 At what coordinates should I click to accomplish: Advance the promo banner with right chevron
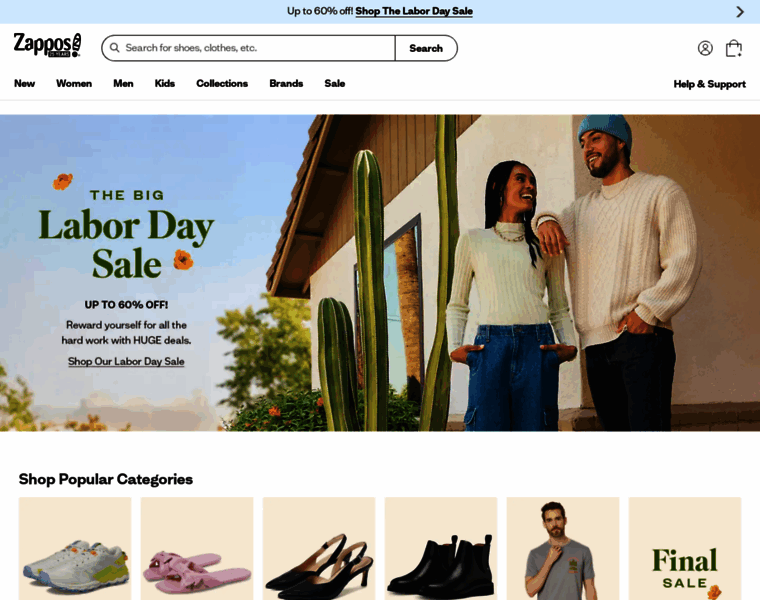[x=740, y=12]
